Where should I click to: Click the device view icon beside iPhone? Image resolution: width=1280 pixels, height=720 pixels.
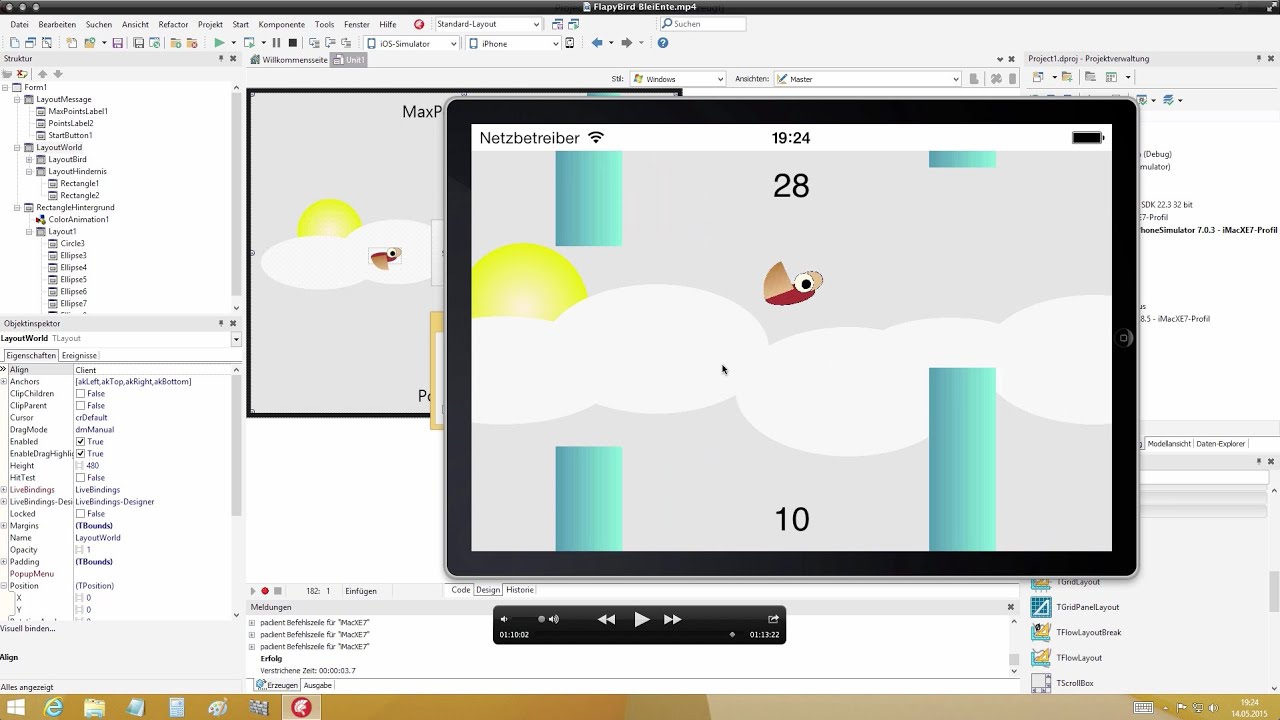(570, 43)
